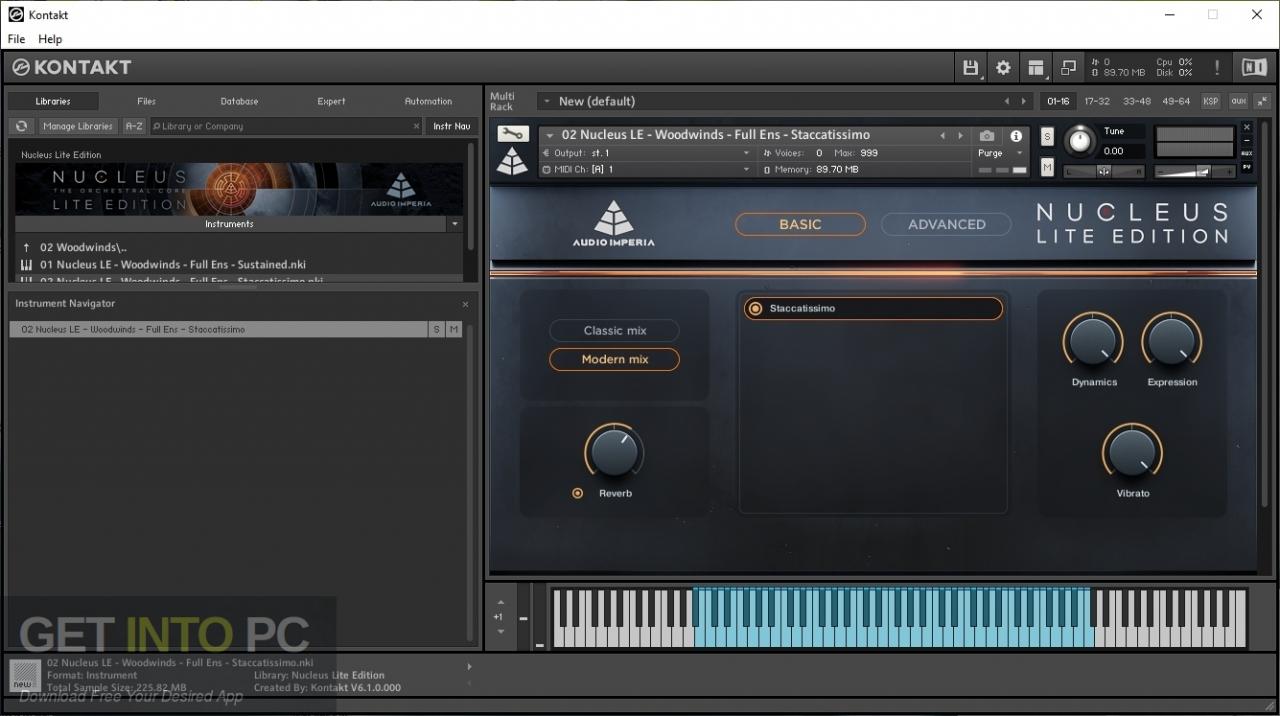Image resolution: width=1280 pixels, height=716 pixels.
Task: Expand the info pane arrow at bottom
Action: point(469,667)
